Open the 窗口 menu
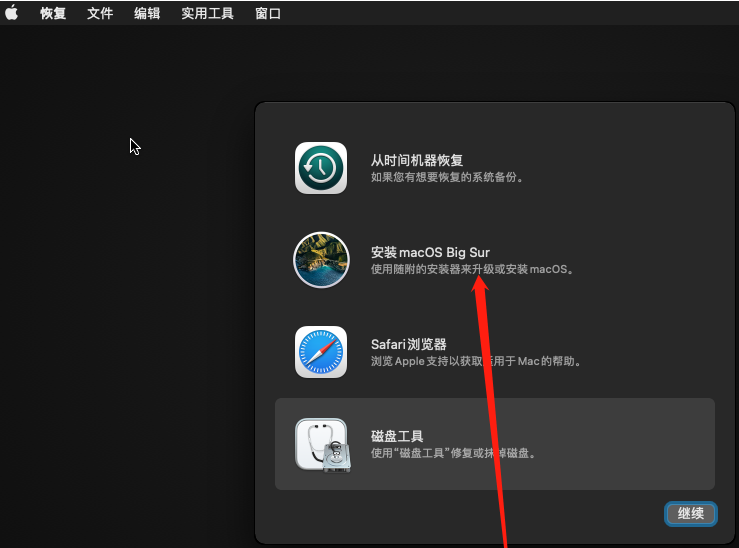This screenshot has height=548, width=739. tap(268, 13)
